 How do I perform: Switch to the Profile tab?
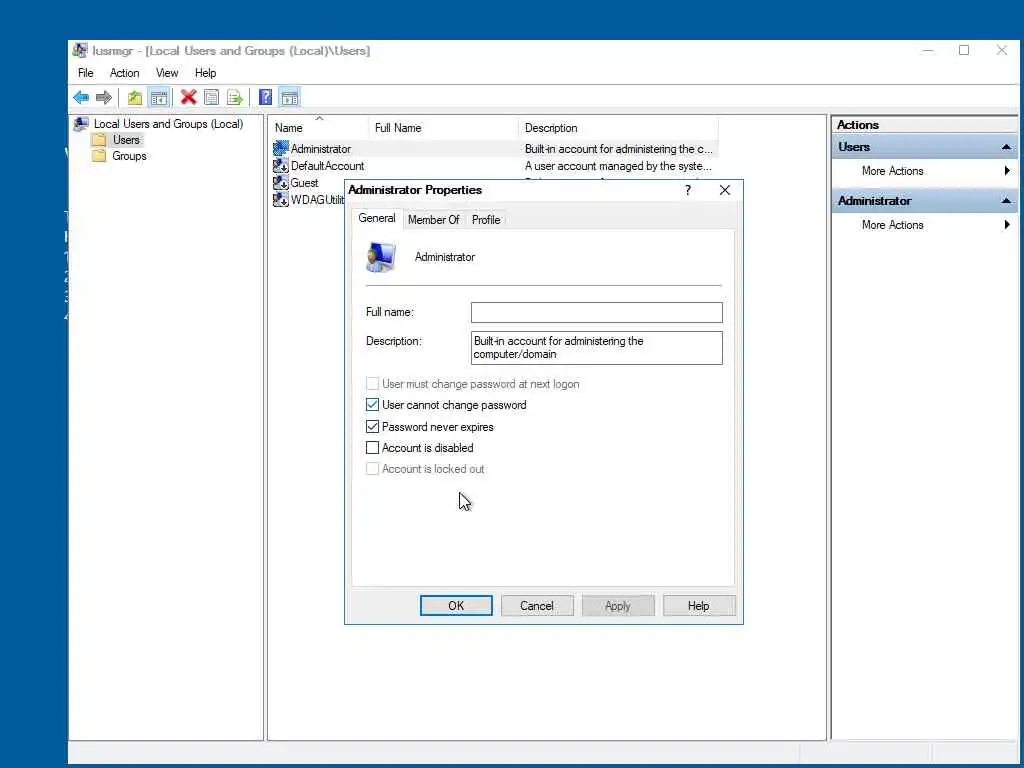pyautogui.click(x=486, y=220)
